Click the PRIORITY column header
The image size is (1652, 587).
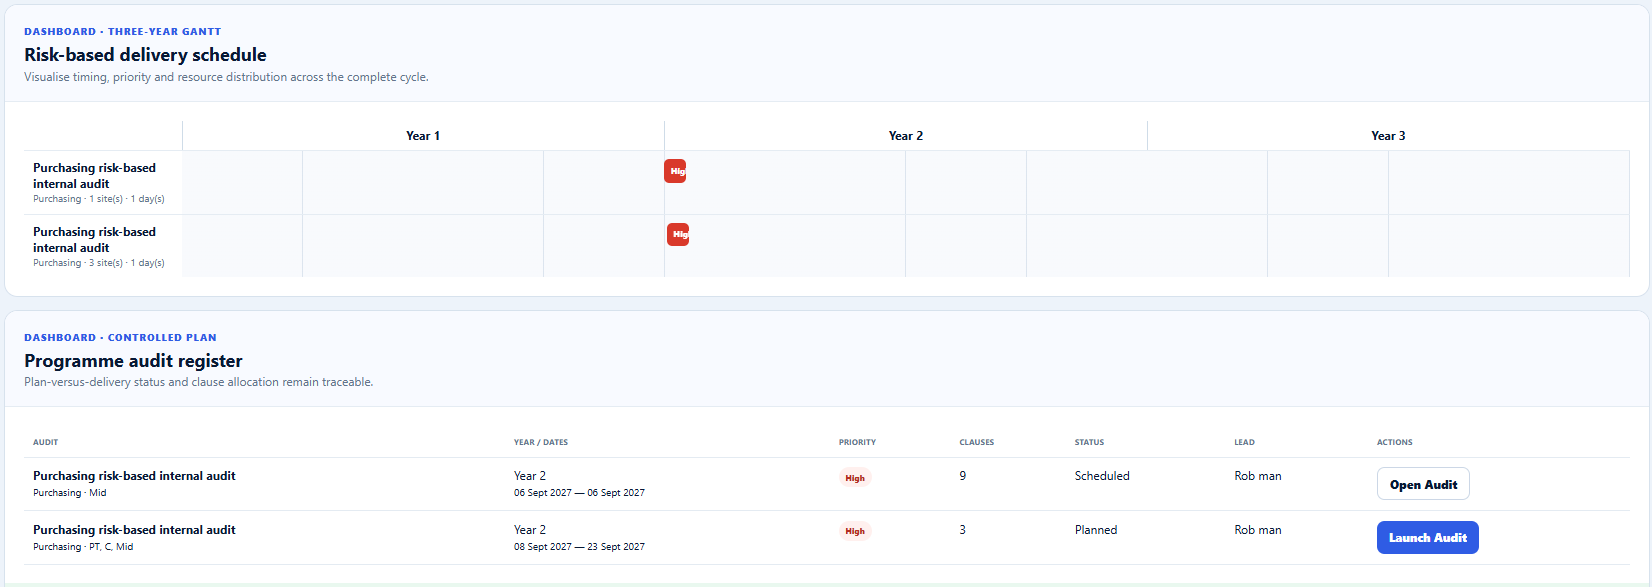(x=857, y=442)
